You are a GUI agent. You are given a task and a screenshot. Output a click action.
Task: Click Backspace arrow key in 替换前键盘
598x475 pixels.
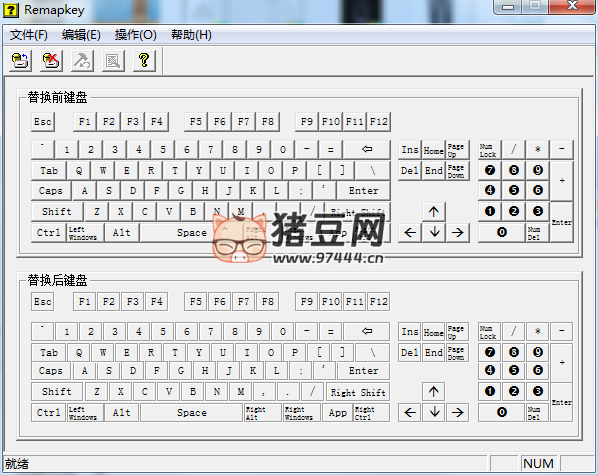tap(367, 150)
